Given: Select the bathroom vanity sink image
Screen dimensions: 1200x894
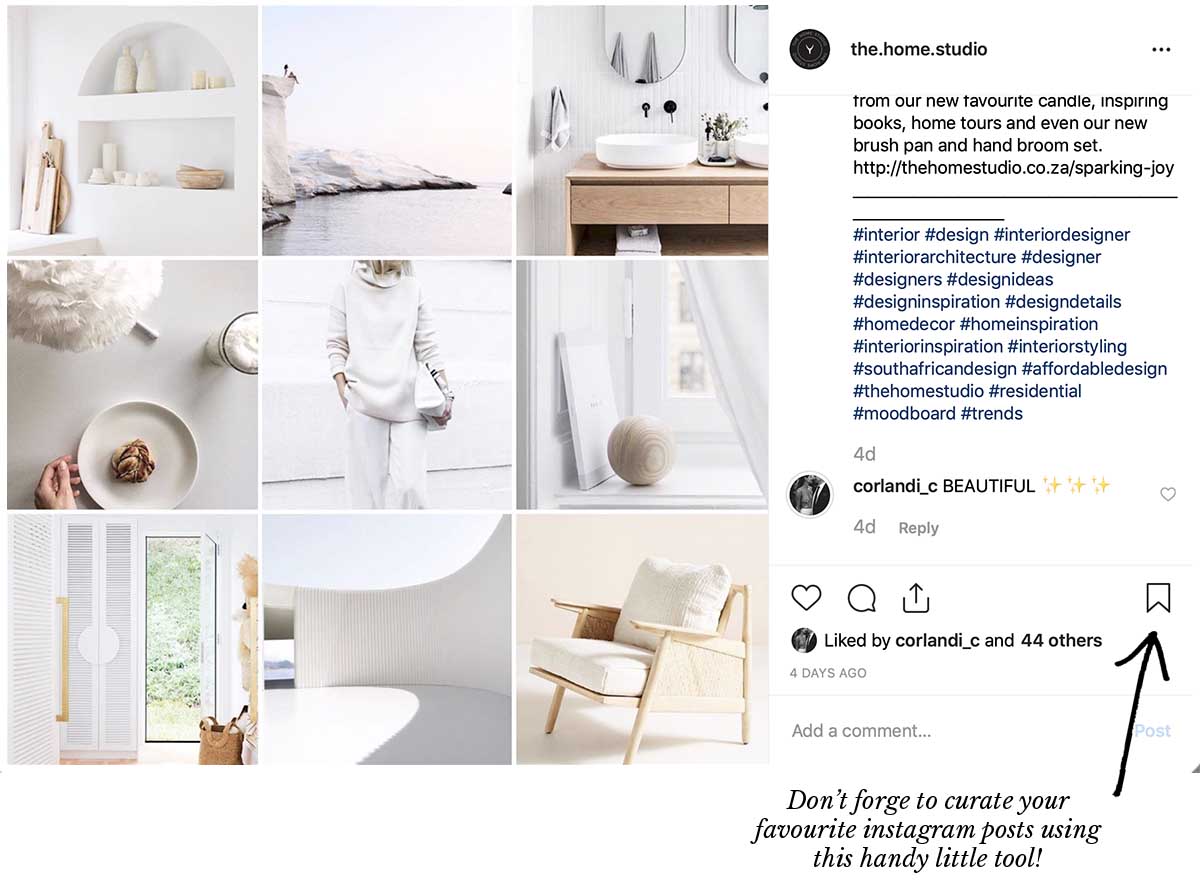Looking at the screenshot, I should click(642, 130).
